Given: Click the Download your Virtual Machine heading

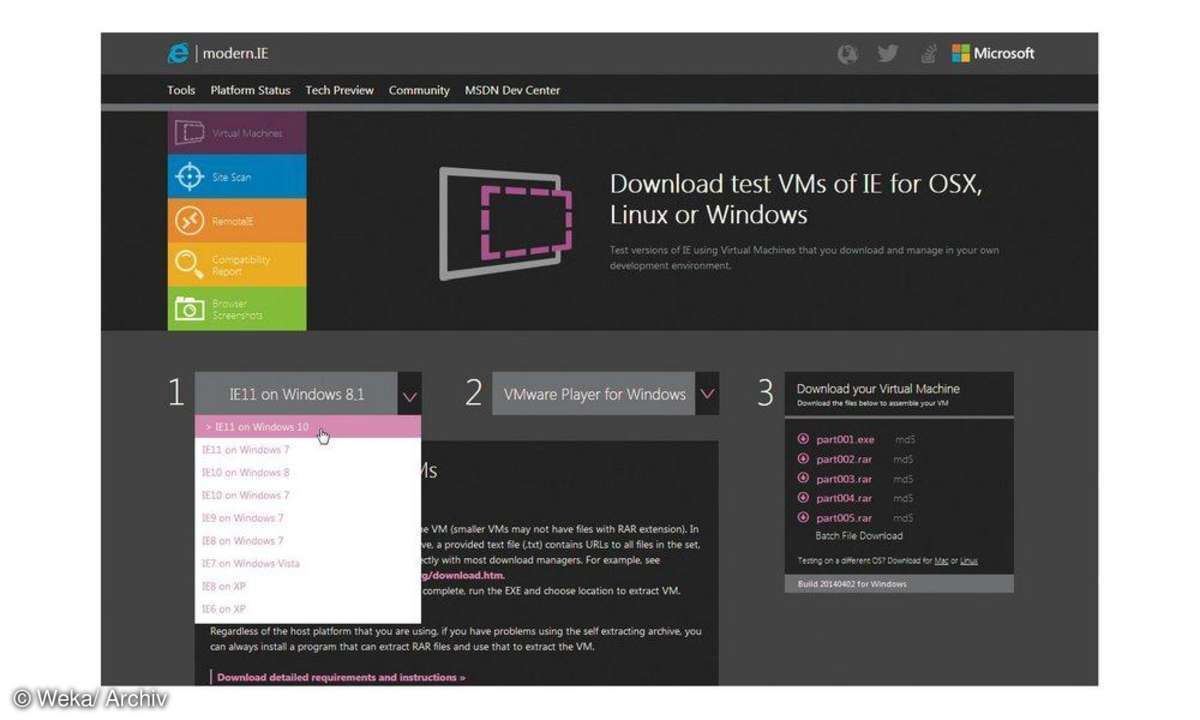Looking at the screenshot, I should [x=878, y=389].
